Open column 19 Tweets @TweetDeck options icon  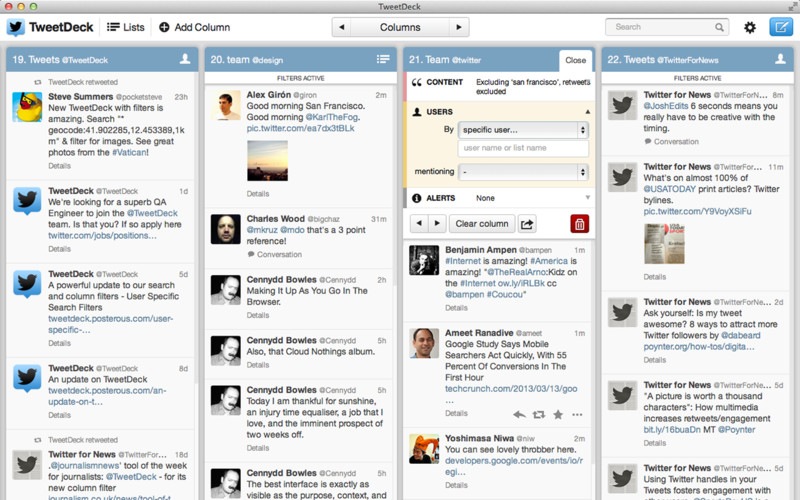(x=185, y=59)
